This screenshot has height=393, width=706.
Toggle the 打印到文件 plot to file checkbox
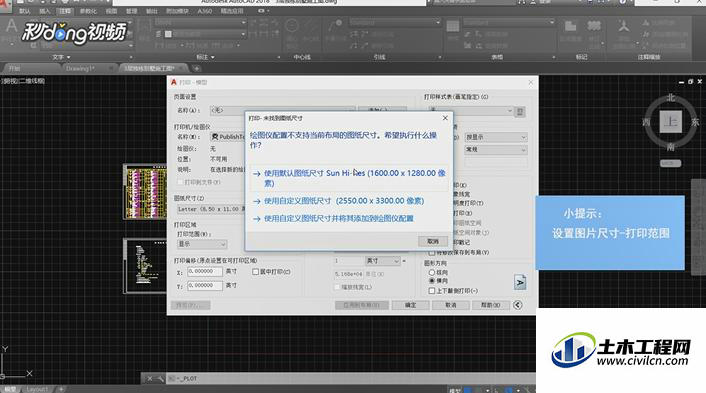180,182
